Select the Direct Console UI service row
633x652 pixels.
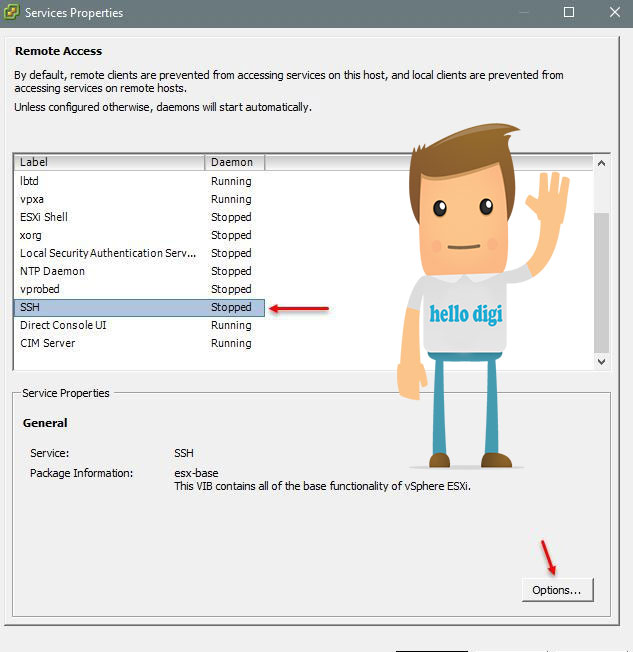pyautogui.click(x=139, y=325)
